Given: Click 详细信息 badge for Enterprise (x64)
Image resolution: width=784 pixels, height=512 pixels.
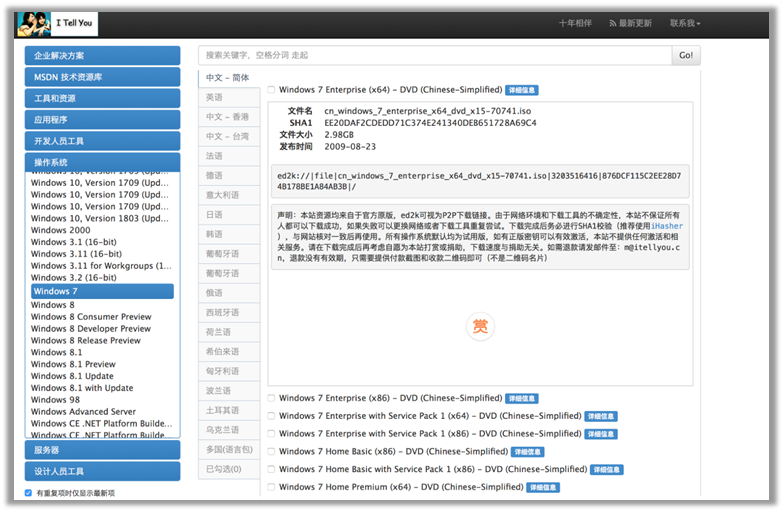Looking at the screenshot, I should coord(522,90).
